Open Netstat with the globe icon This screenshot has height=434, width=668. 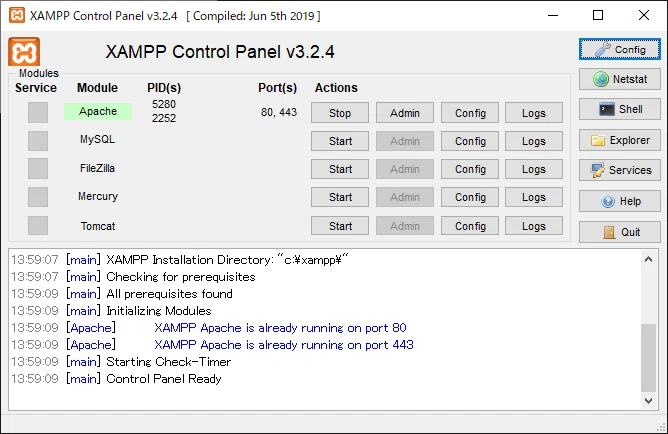pos(619,79)
